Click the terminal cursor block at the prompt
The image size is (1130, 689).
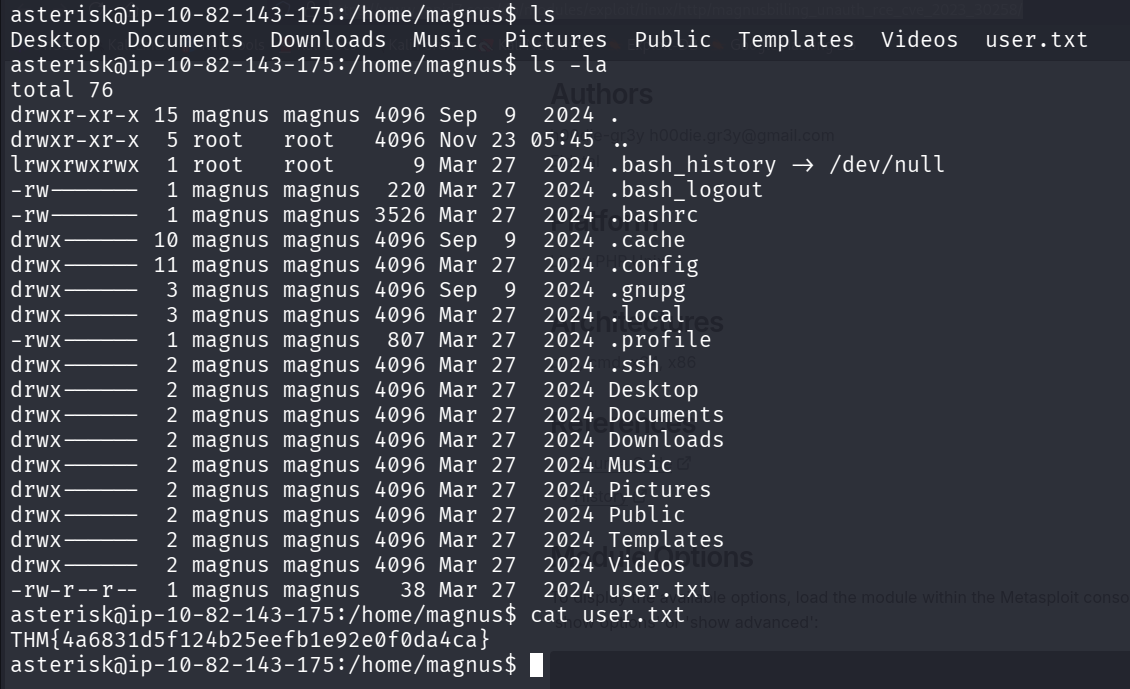[537, 665]
